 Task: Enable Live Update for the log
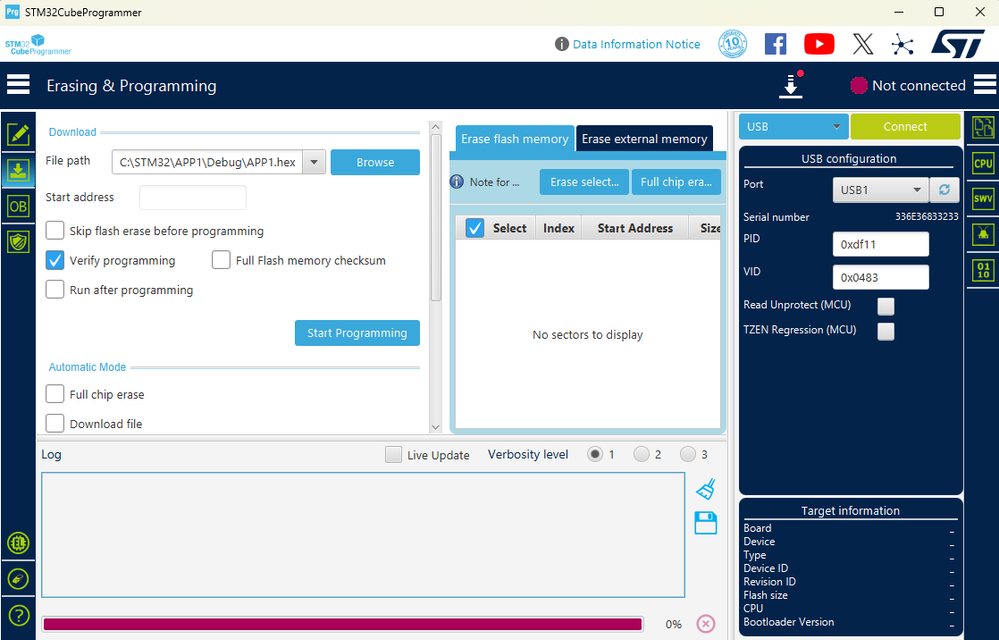coord(394,455)
